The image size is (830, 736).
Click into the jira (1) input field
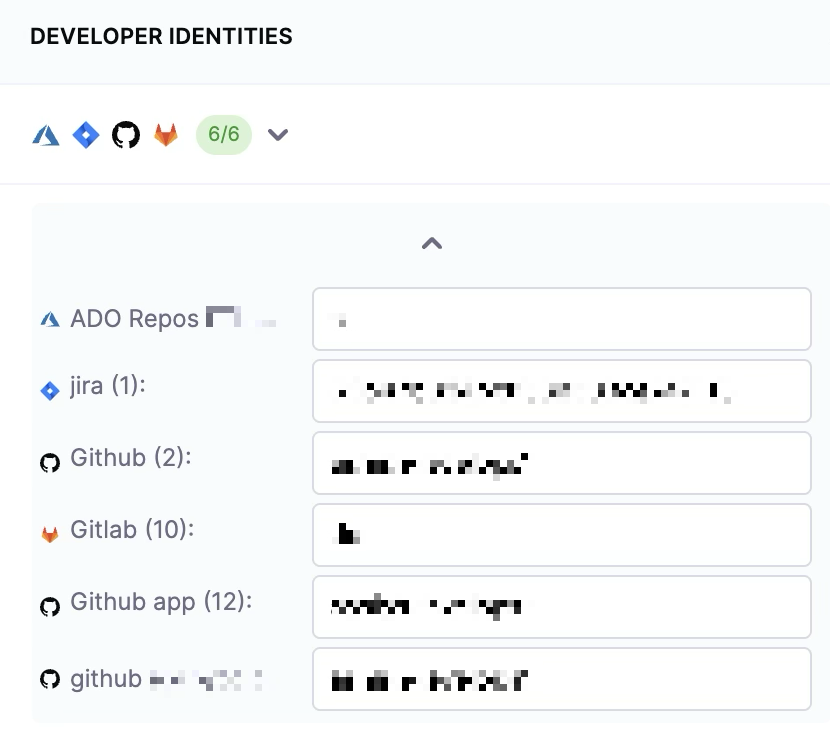click(x=561, y=391)
